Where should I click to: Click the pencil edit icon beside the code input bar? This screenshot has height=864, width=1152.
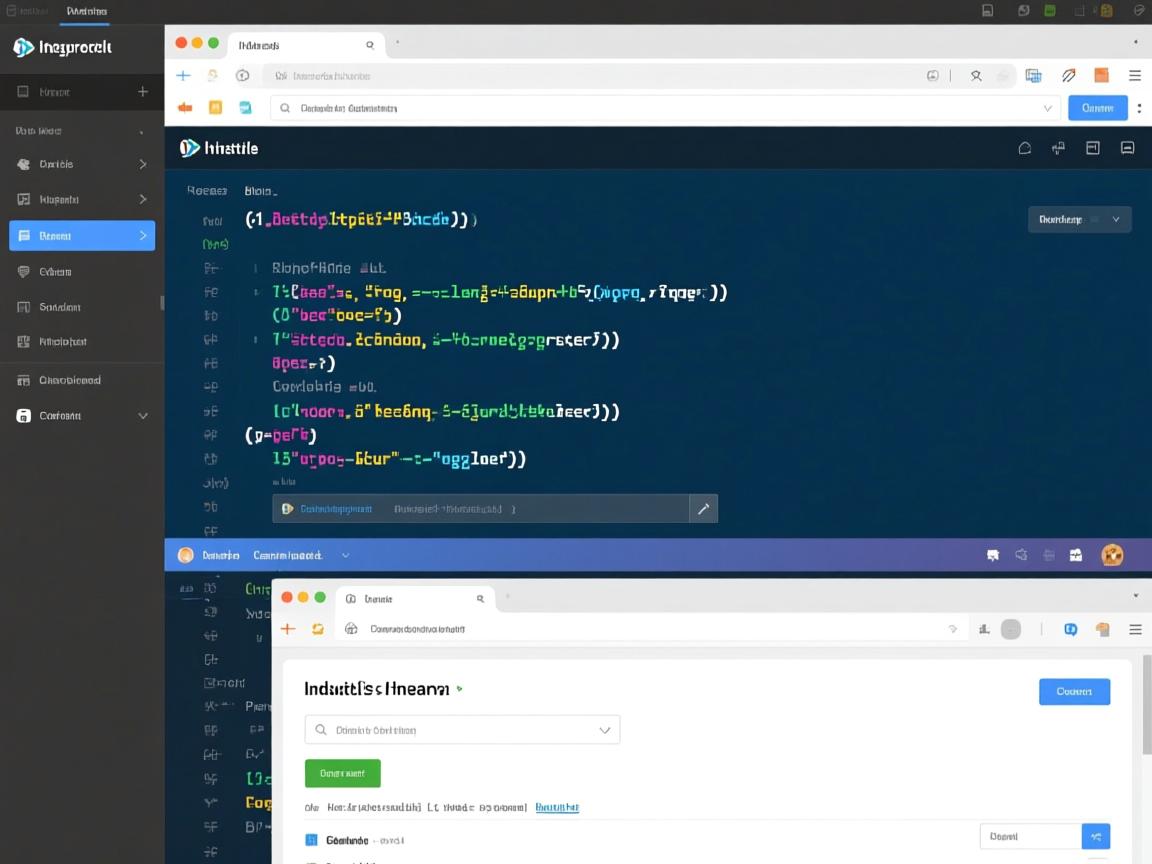click(703, 509)
